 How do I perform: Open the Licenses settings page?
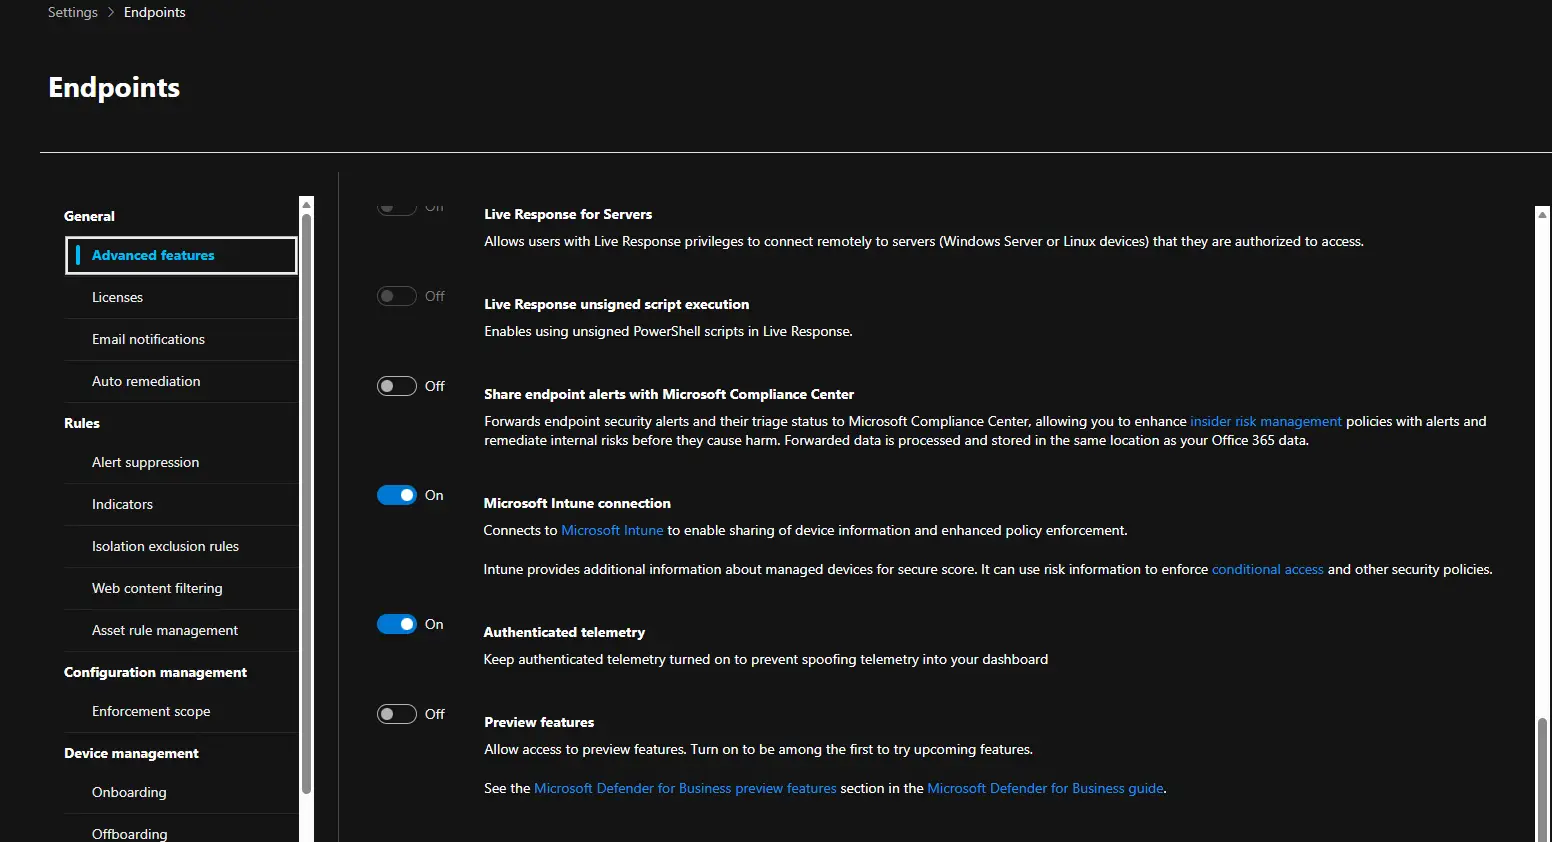[x=117, y=297]
